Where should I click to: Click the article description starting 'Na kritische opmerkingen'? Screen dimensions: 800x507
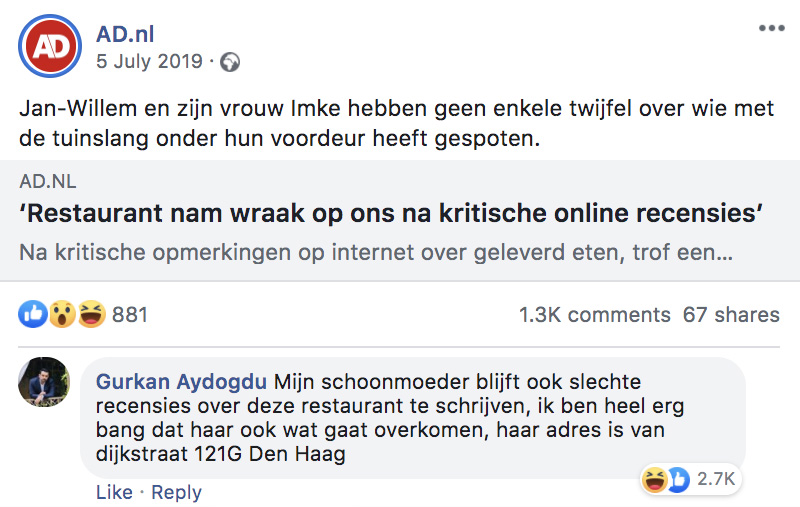(x=375, y=252)
